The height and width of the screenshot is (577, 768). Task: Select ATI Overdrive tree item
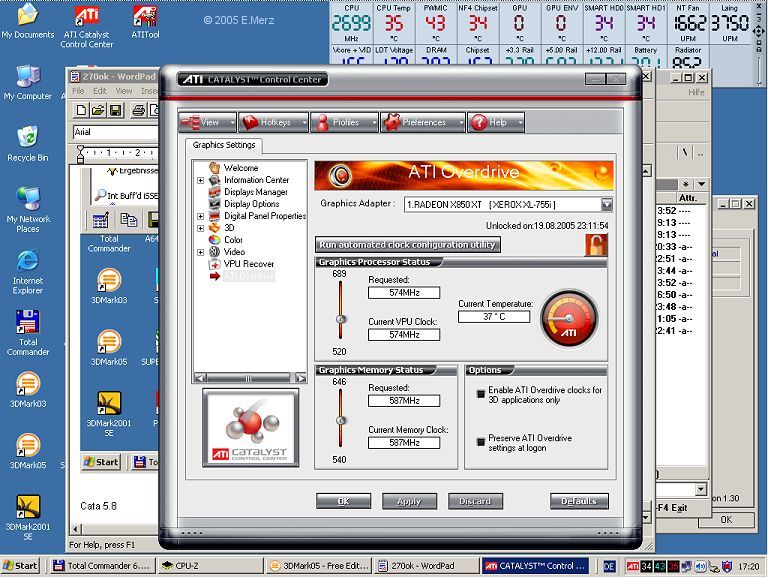(249, 276)
